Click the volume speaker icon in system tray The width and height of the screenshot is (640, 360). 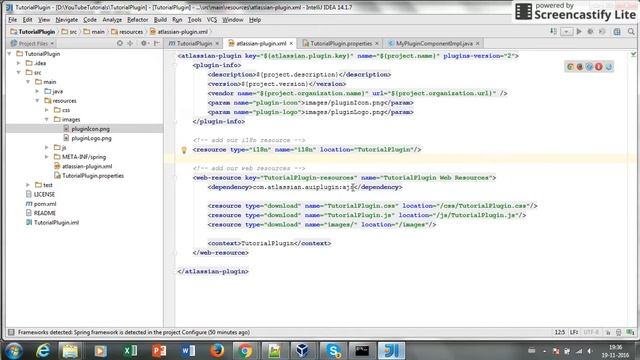[590, 351]
